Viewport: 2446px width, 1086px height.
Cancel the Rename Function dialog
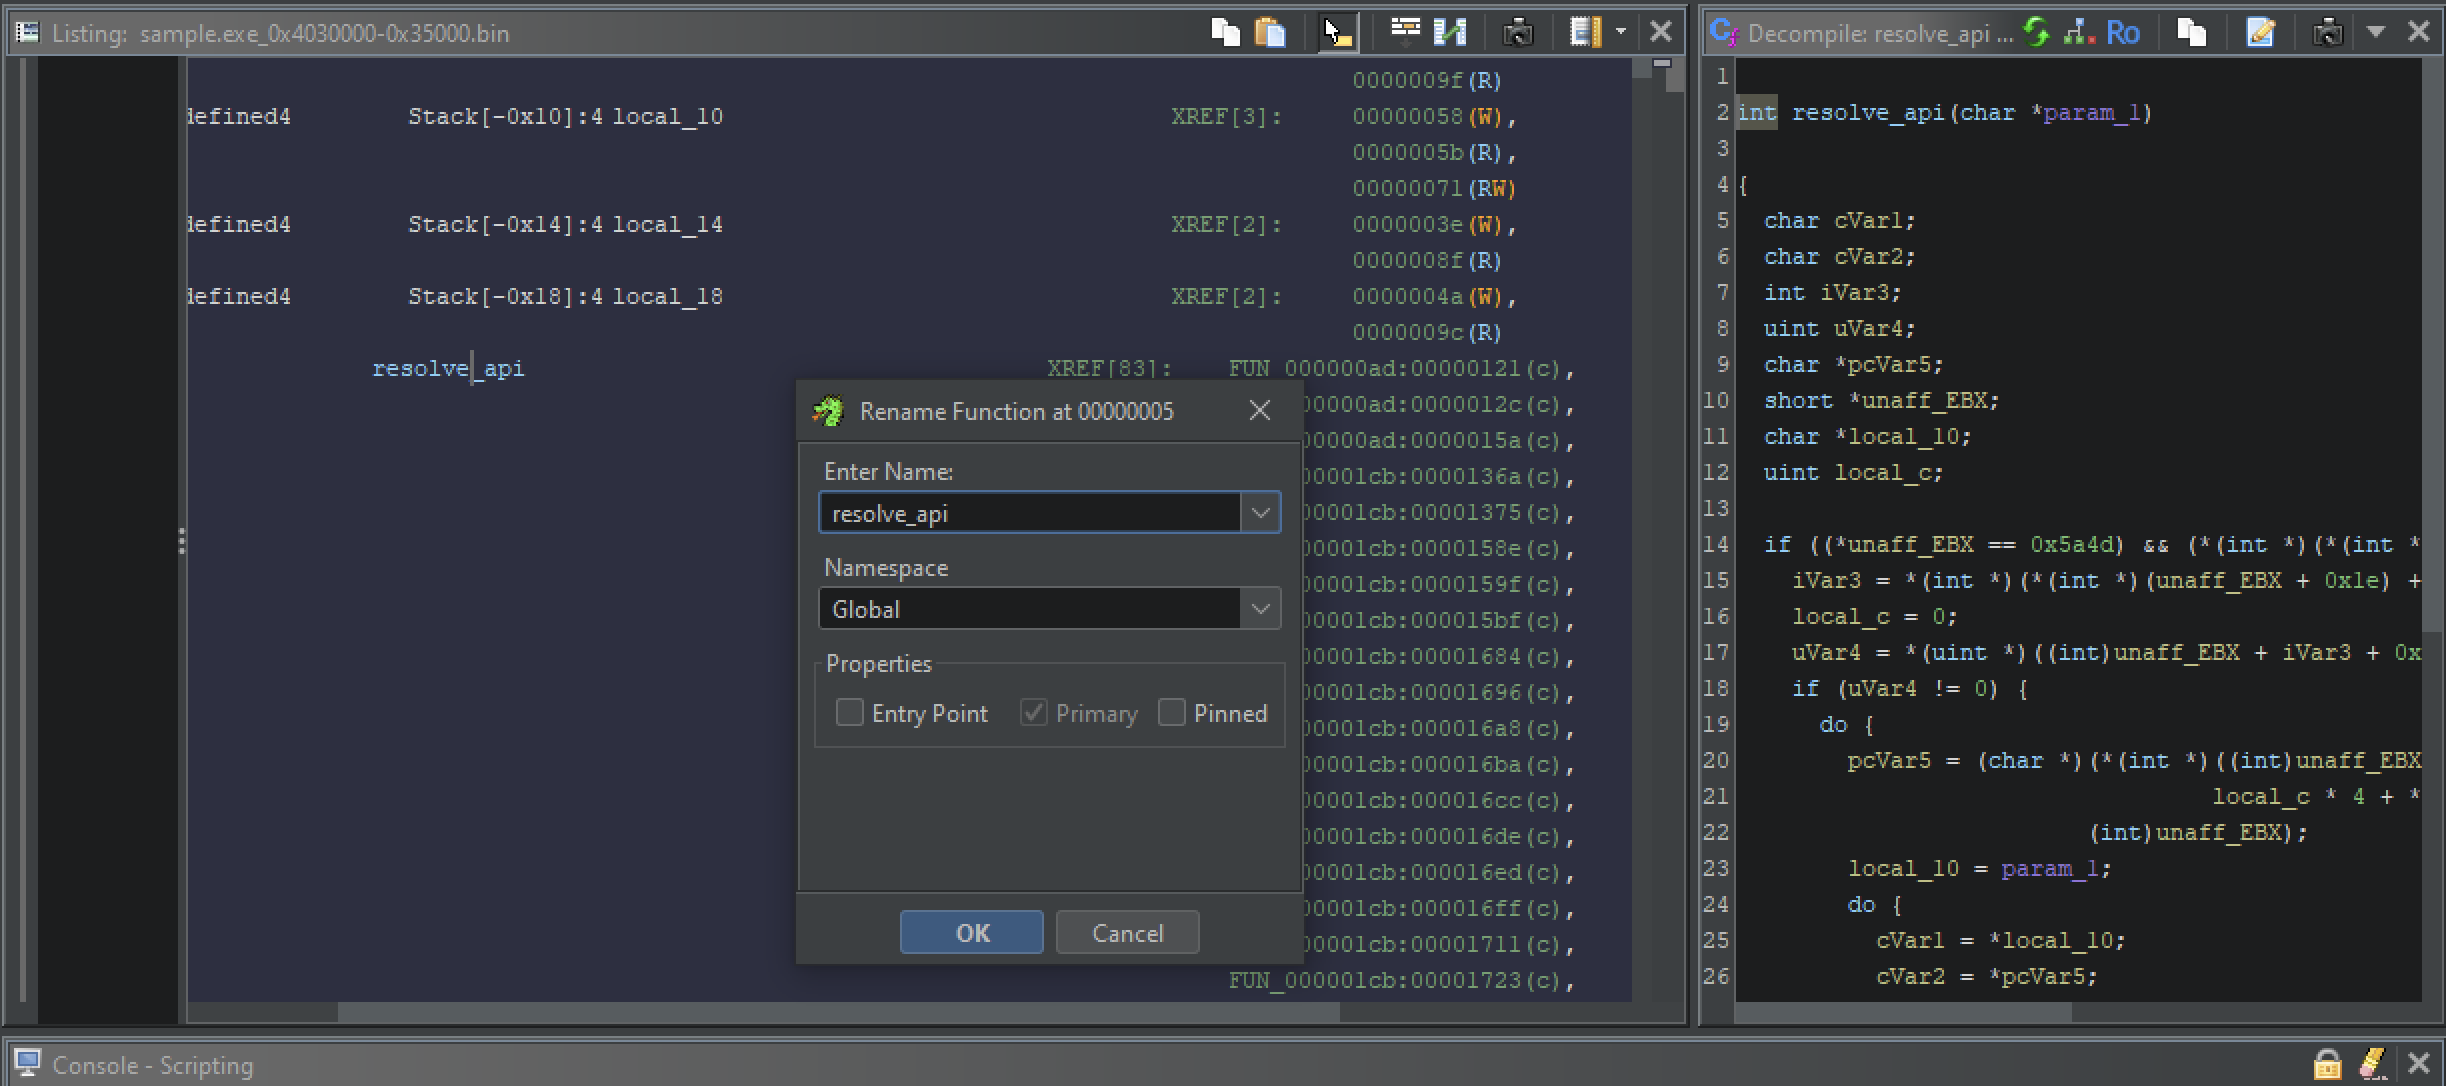(x=1127, y=932)
